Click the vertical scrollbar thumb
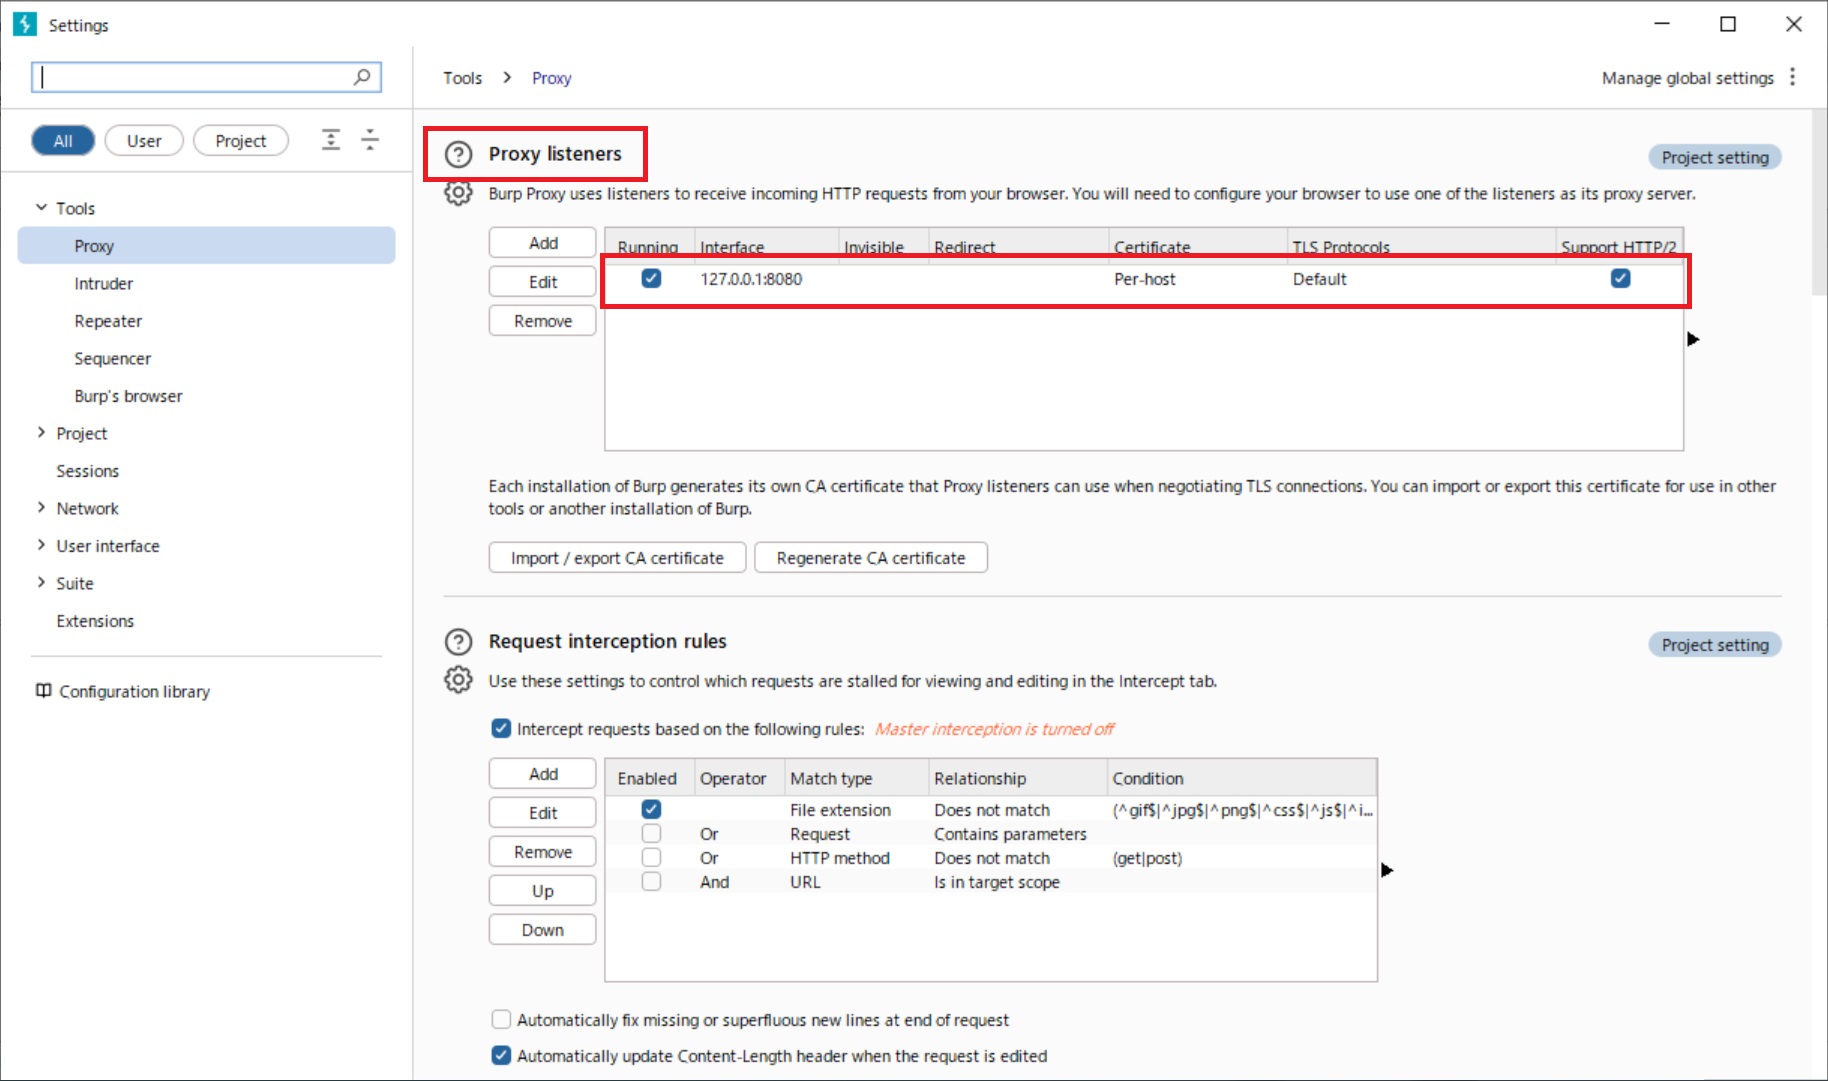 click(1819, 202)
